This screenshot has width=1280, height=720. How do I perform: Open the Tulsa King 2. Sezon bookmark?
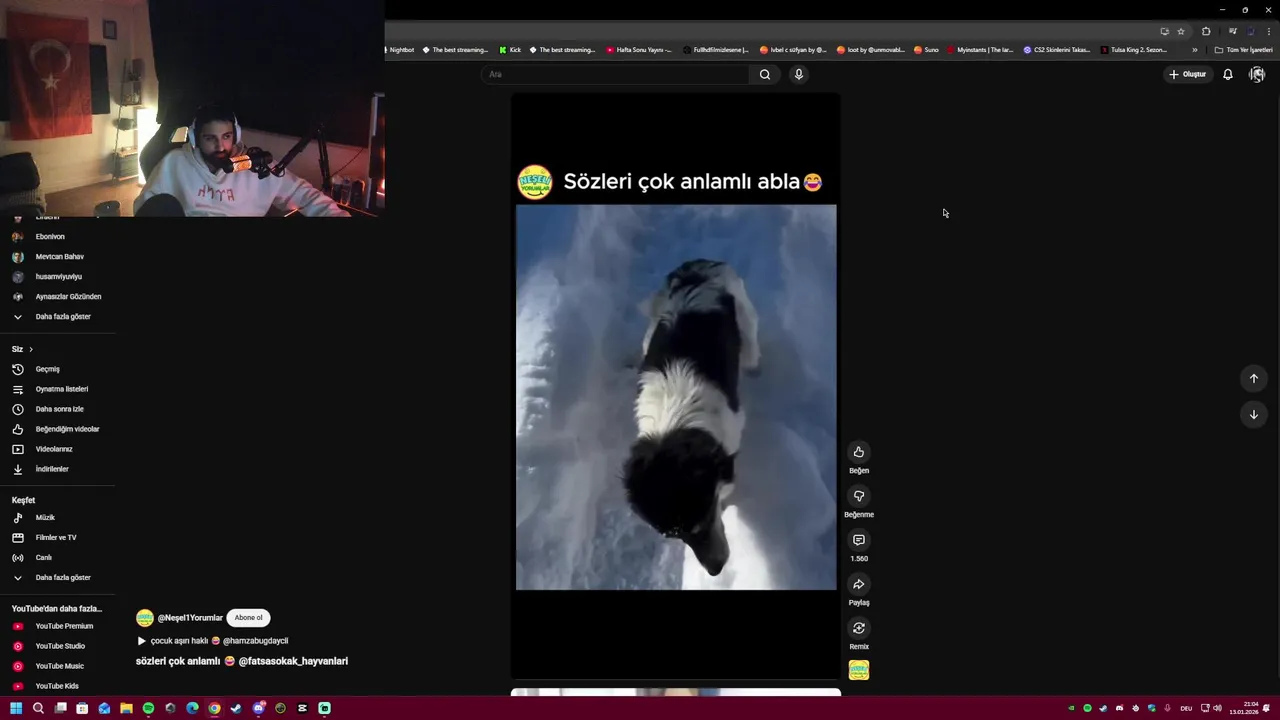pyautogui.click(x=1133, y=50)
